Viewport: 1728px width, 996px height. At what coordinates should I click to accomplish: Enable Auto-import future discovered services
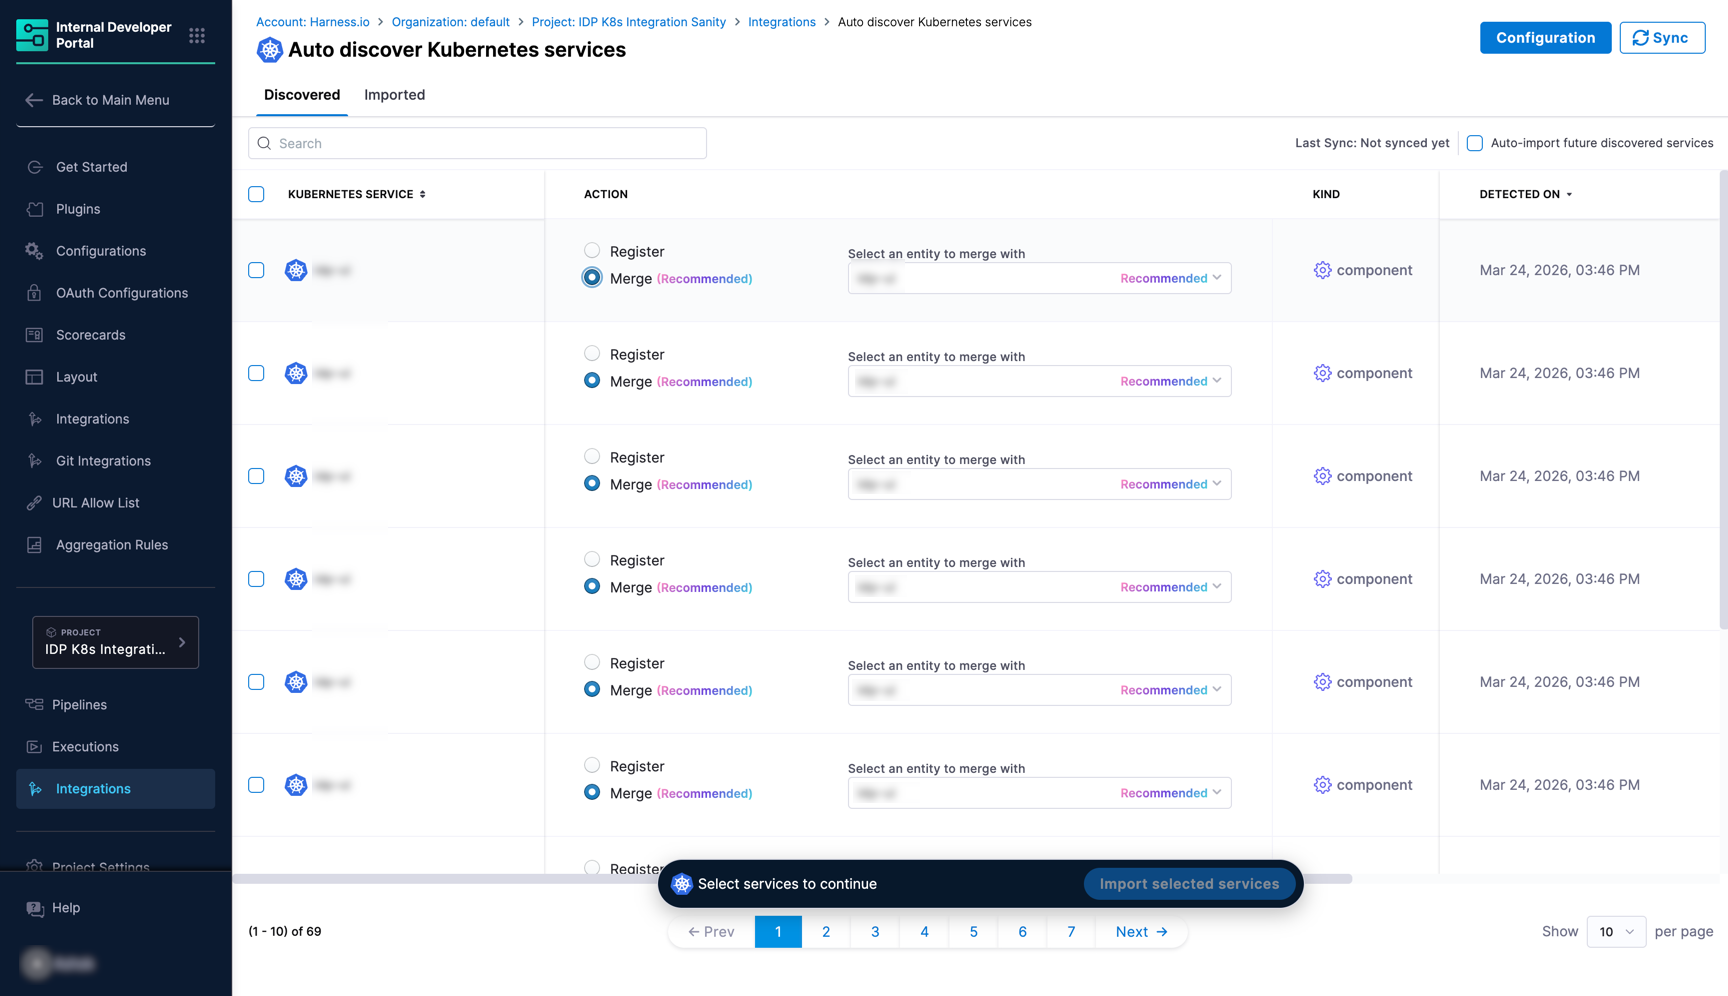click(x=1475, y=143)
